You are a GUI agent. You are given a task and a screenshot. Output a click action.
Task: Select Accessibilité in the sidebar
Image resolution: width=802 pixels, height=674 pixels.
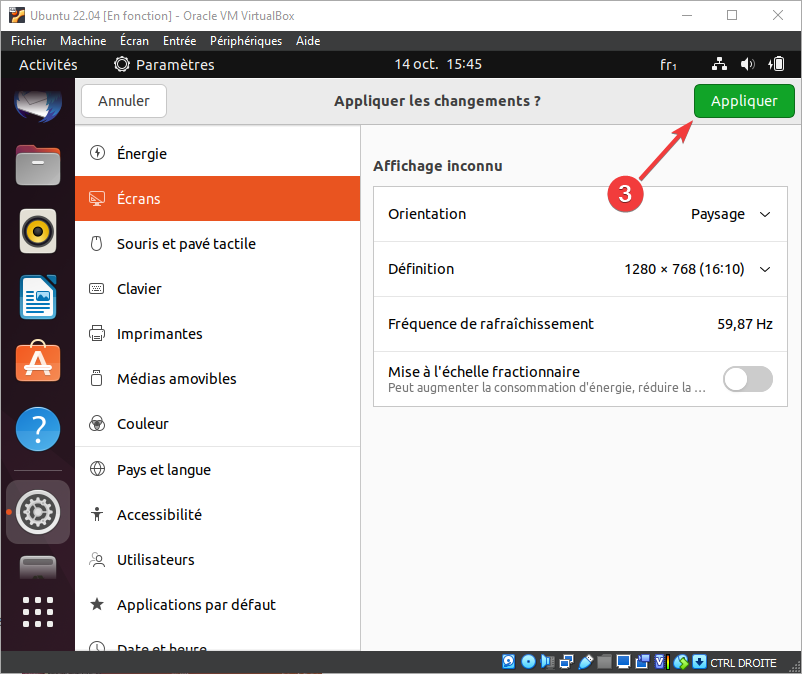click(x=217, y=514)
